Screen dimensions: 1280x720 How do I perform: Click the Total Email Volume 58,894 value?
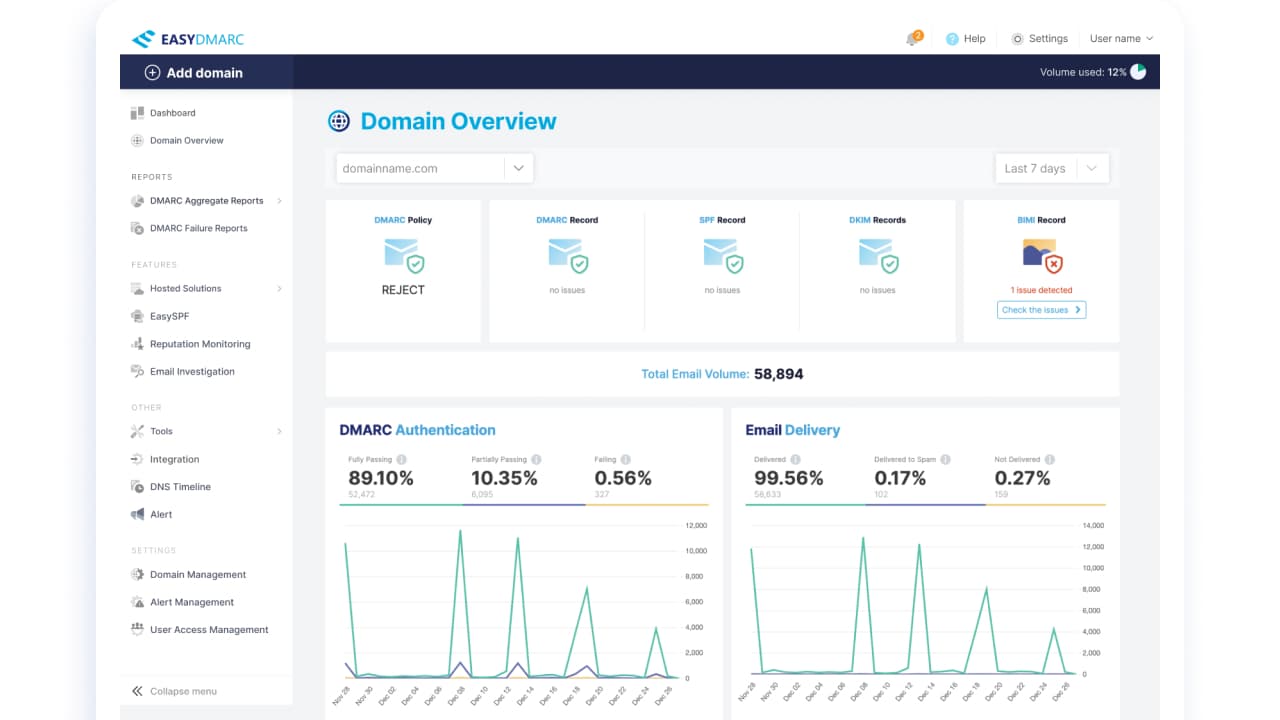coord(778,374)
